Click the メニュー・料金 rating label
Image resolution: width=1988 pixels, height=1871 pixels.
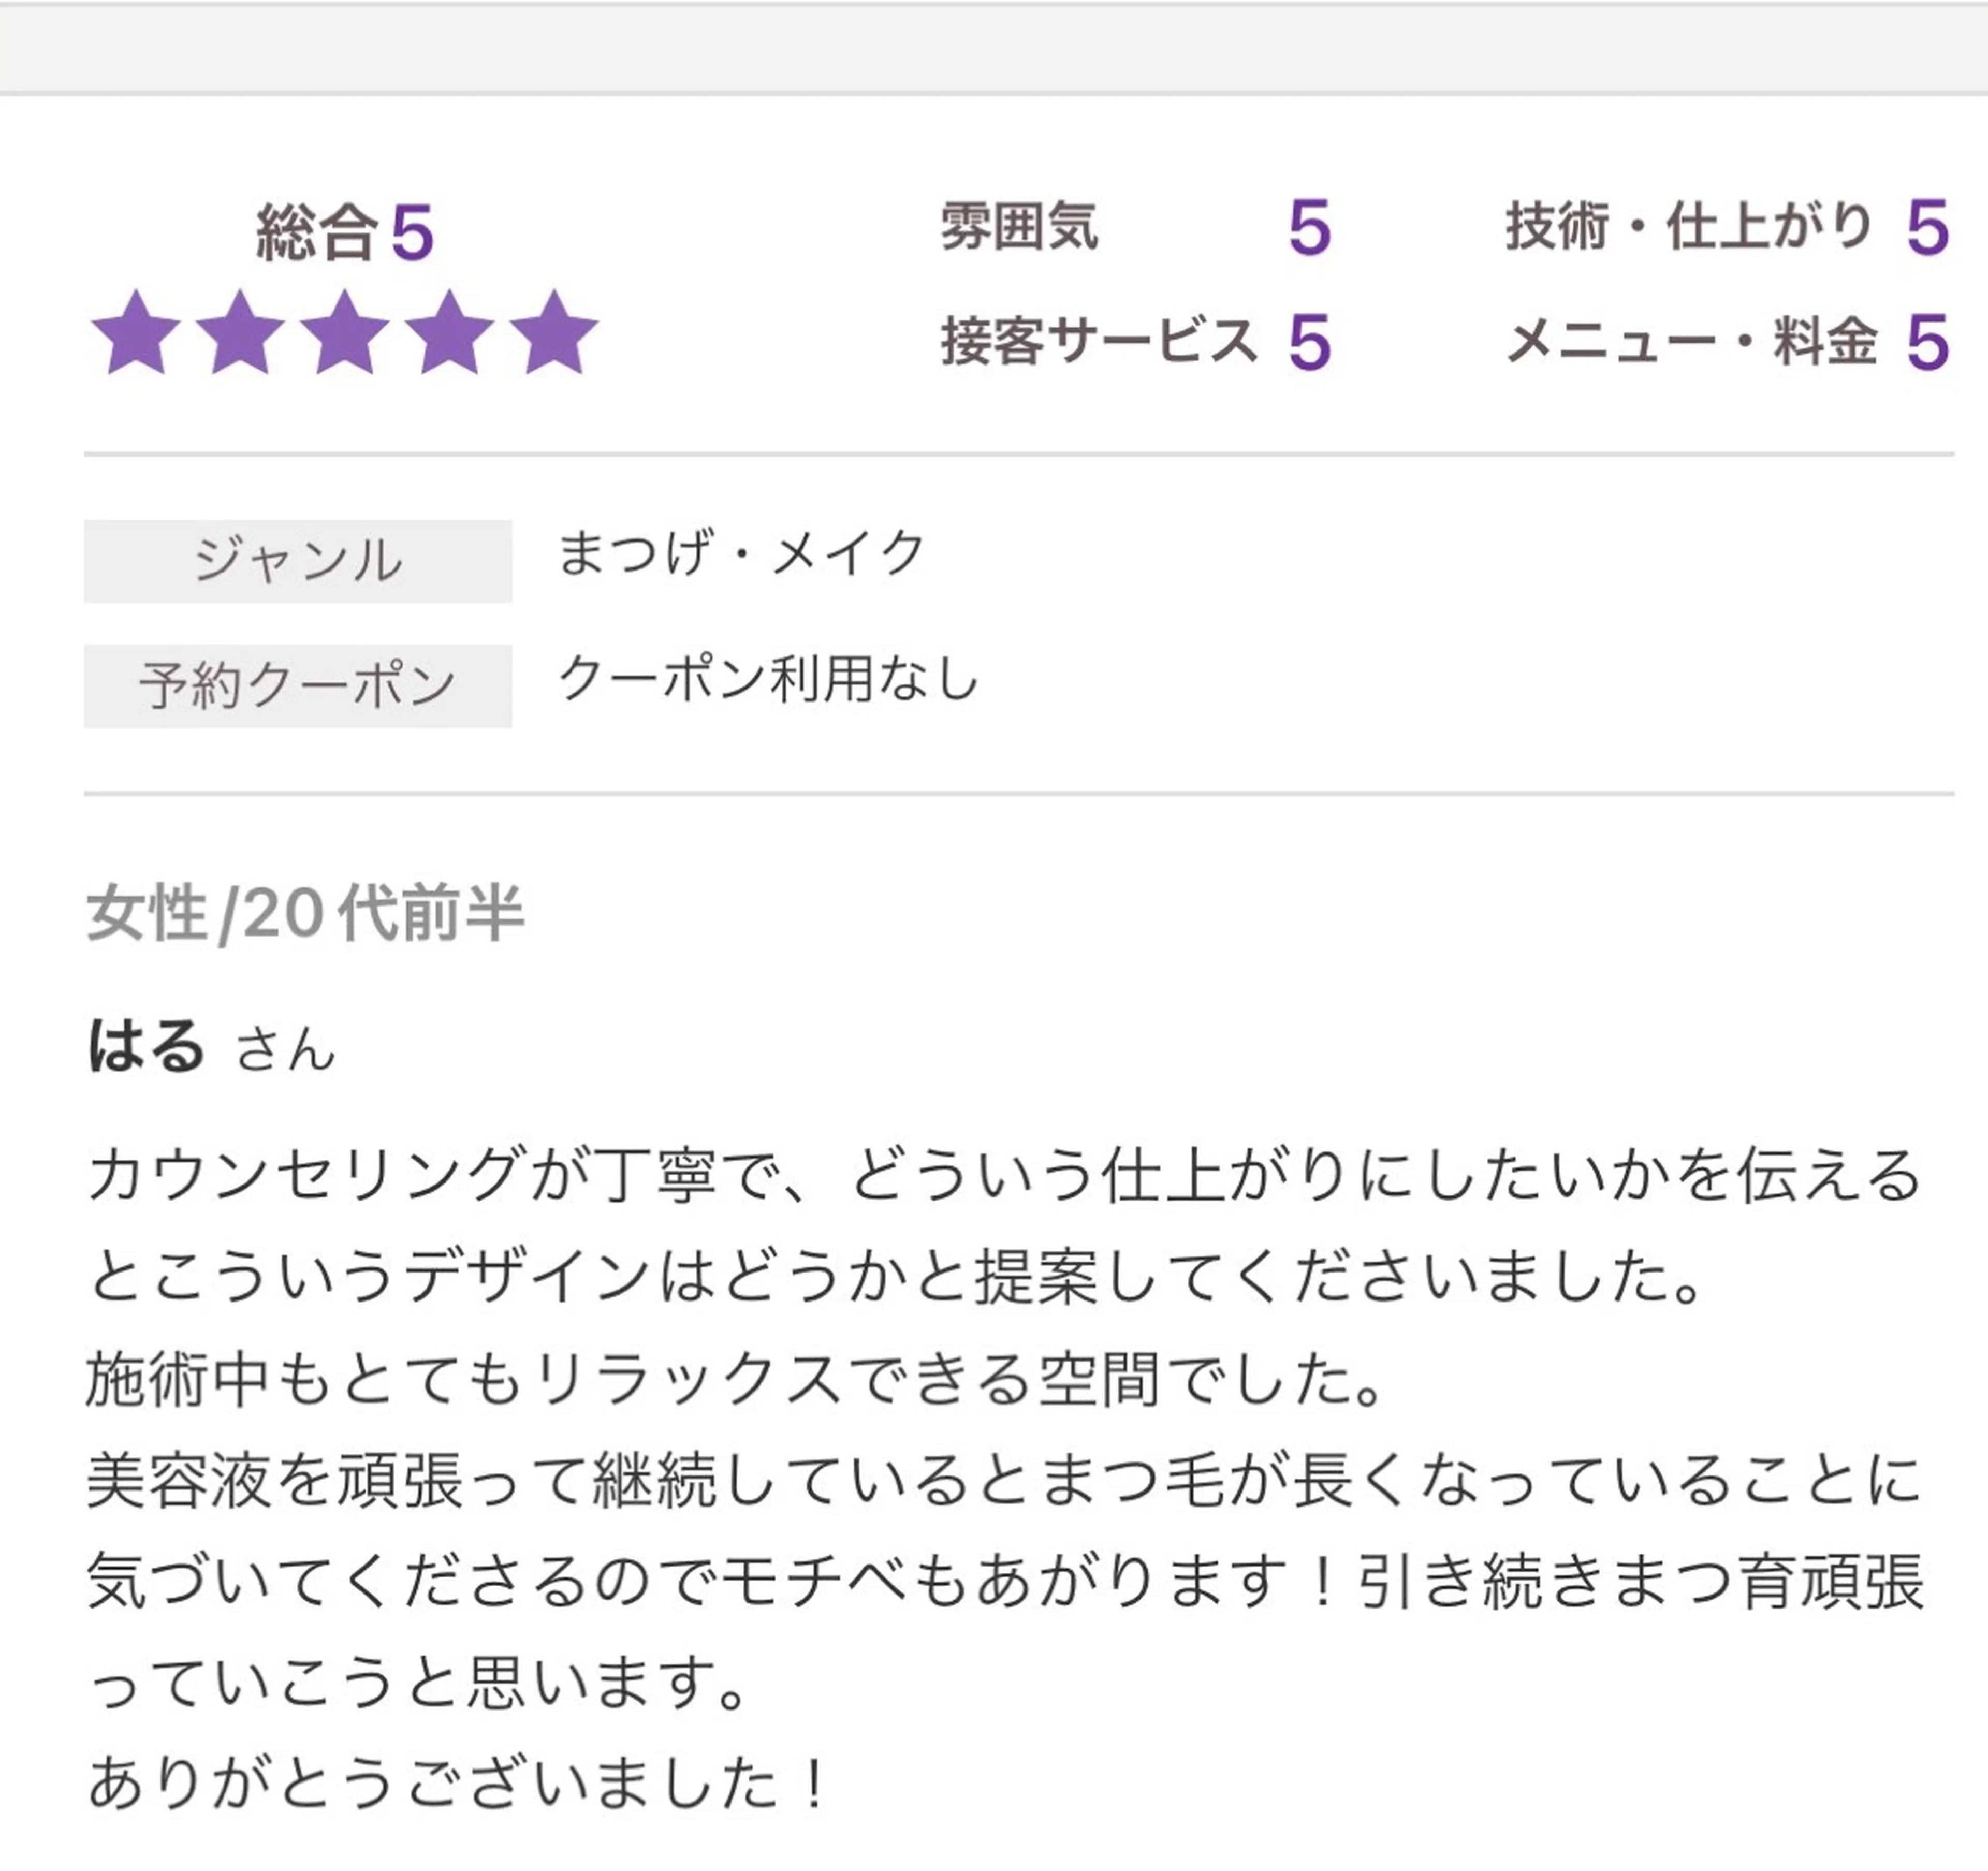pos(1691,342)
